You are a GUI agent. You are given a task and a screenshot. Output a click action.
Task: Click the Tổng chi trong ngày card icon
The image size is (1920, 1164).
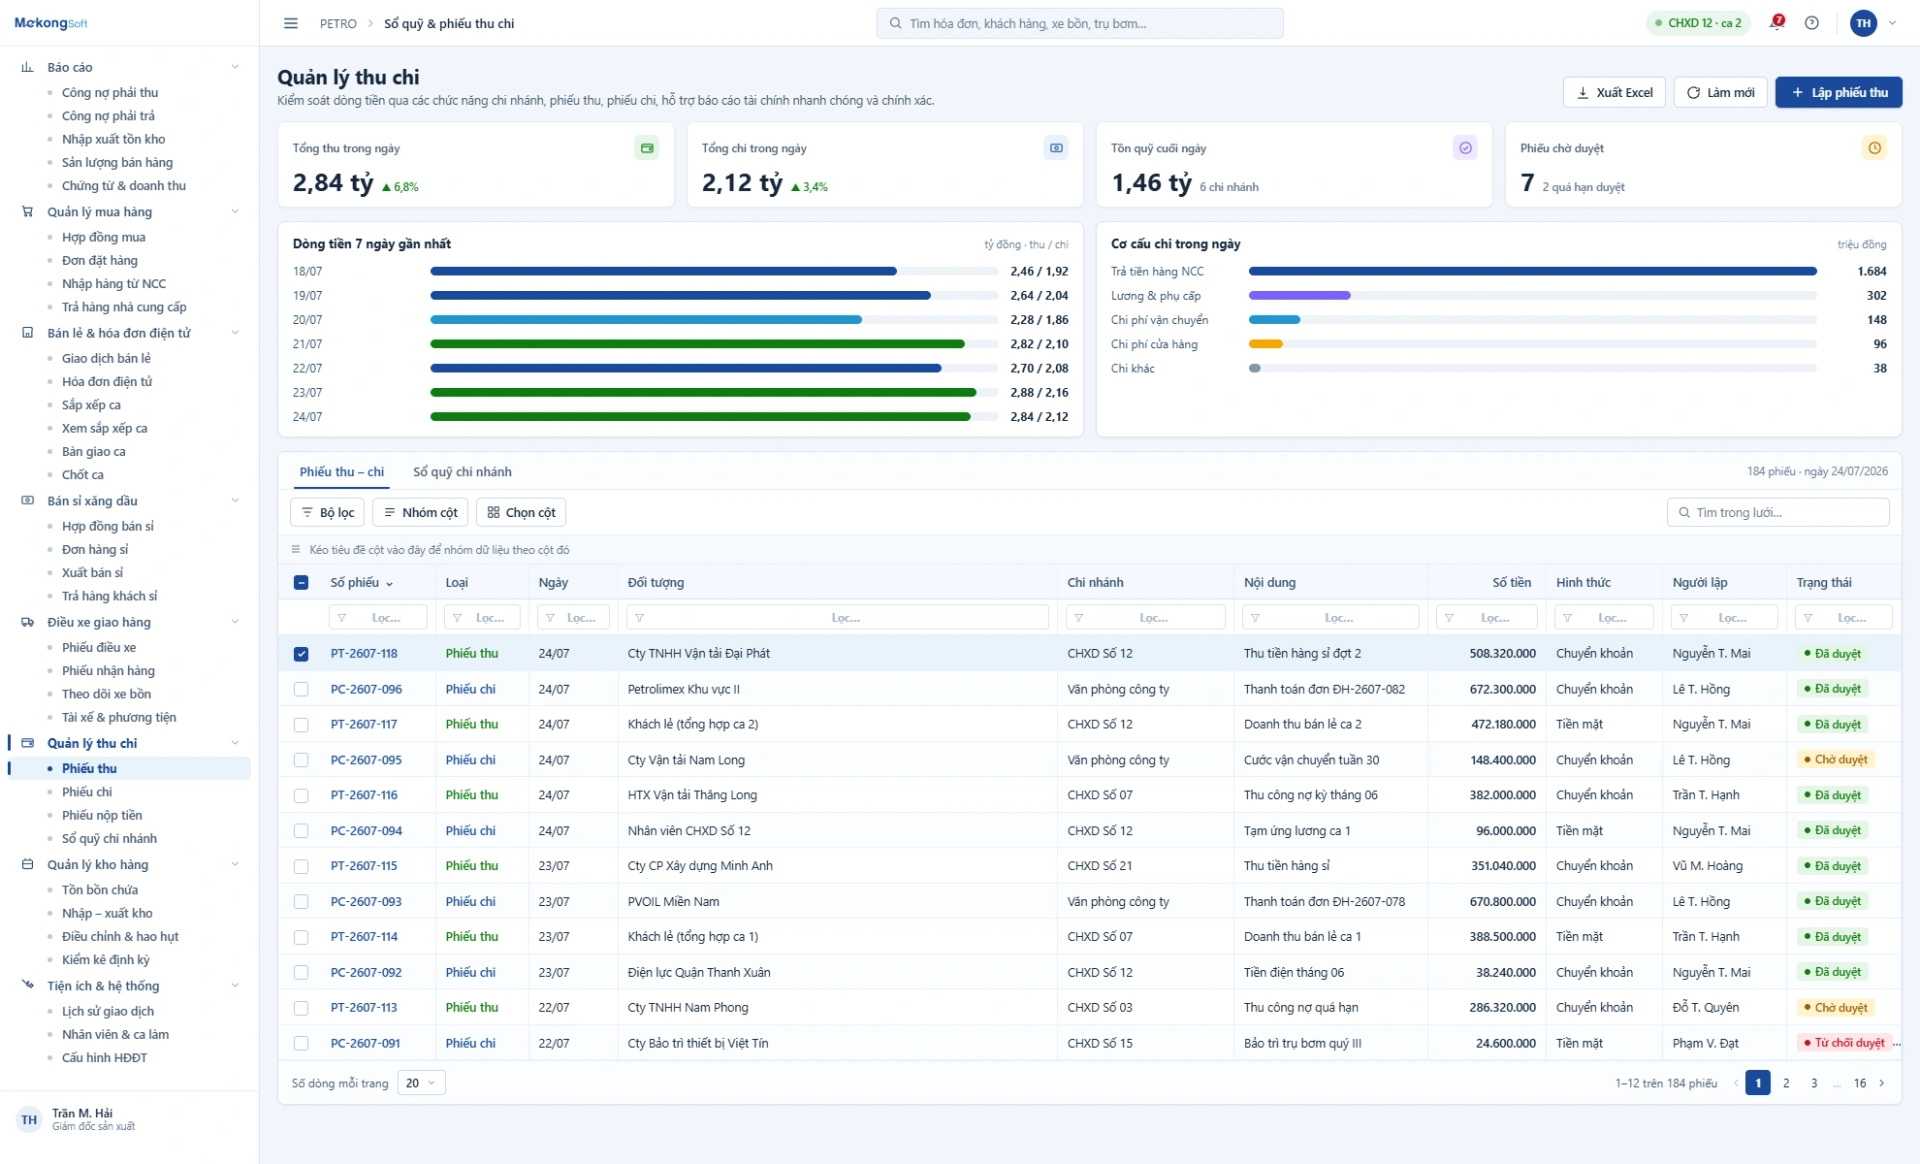click(x=1056, y=148)
